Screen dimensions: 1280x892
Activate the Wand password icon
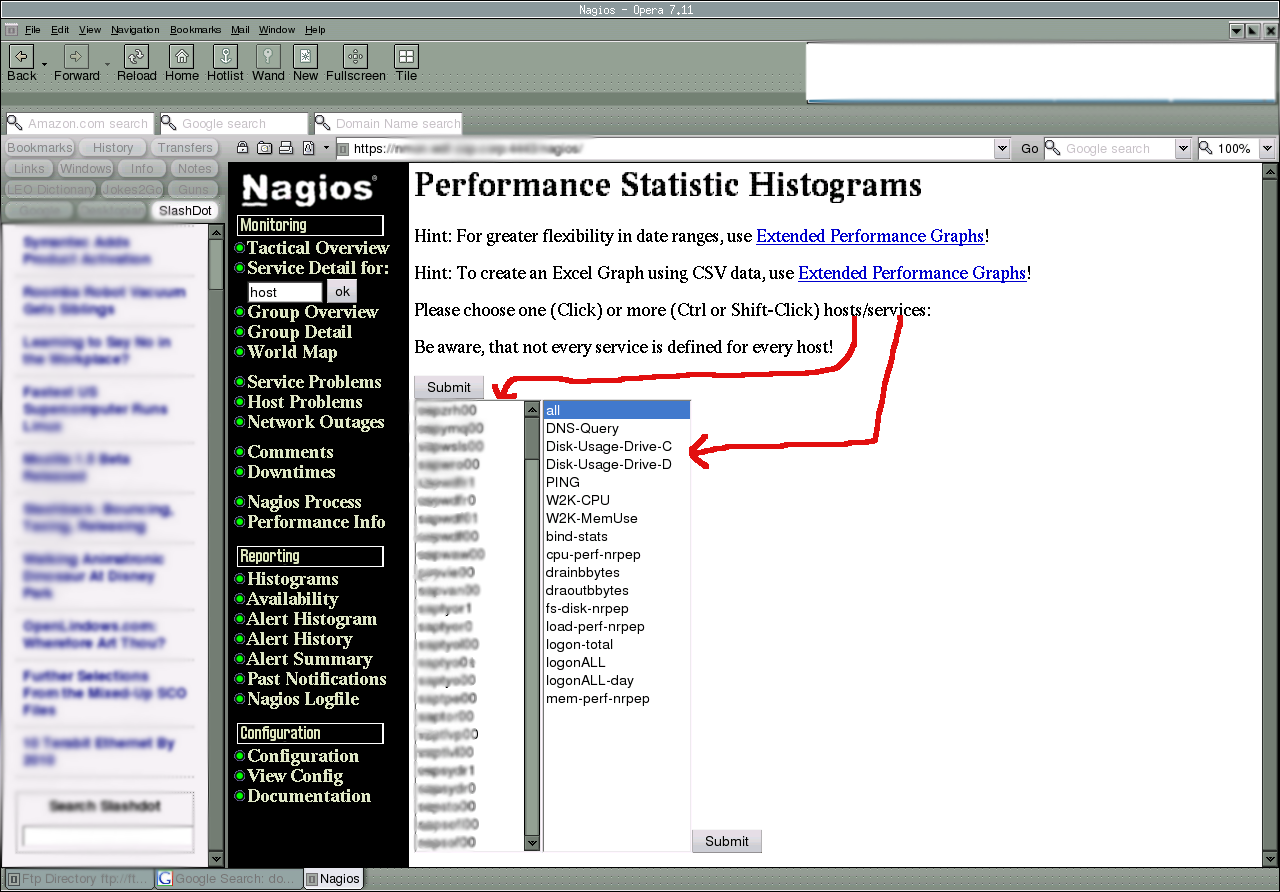pos(268,56)
